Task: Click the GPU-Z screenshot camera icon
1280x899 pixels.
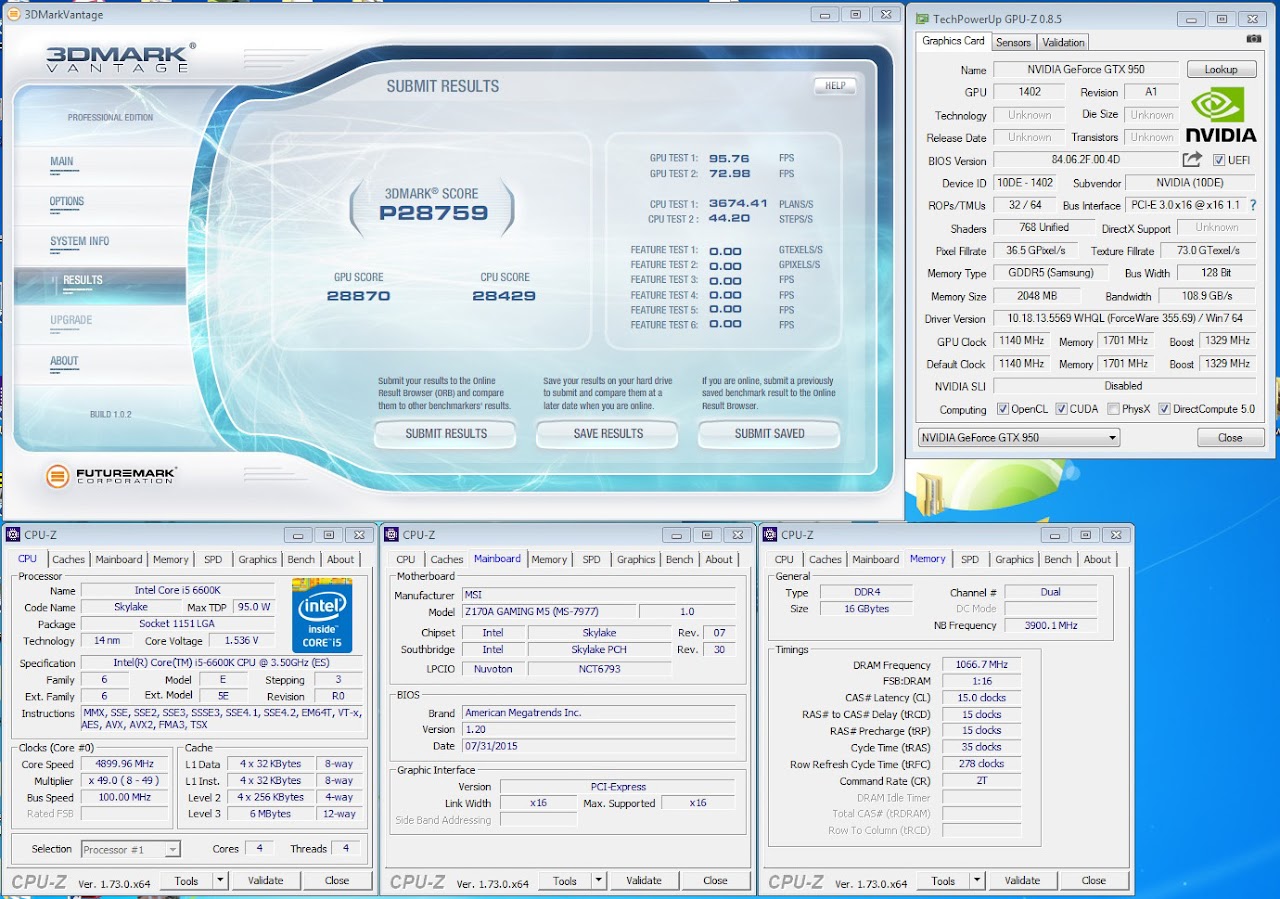Action: [1254, 39]
